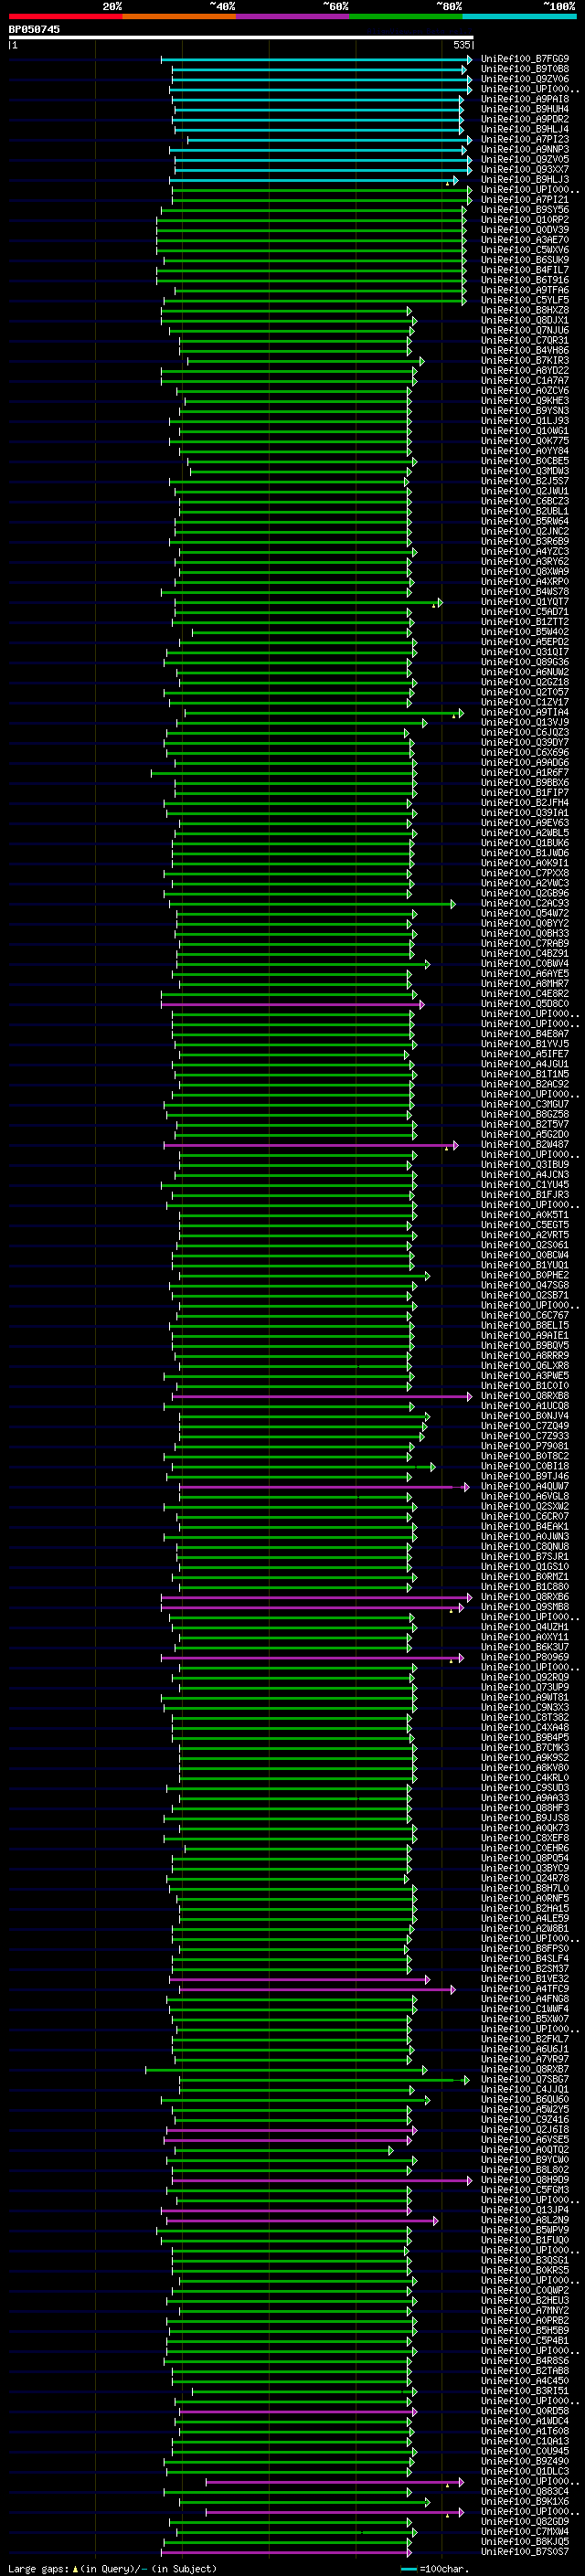Click the purple ~60% identity legend segment
585x2576 pixels.
point(293,16)
